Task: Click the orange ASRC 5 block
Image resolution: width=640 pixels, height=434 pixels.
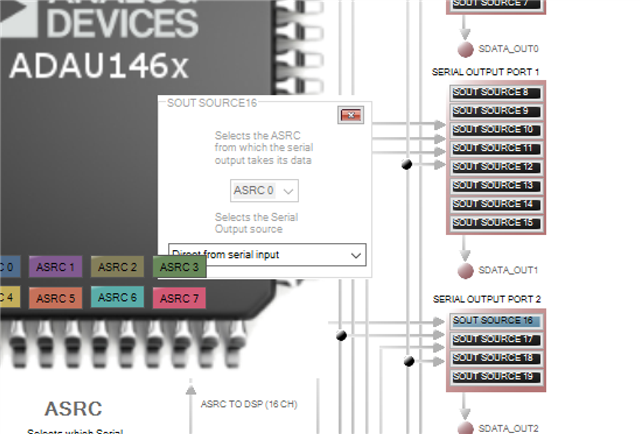Action: pyautogui.click(x=56, y=298)
